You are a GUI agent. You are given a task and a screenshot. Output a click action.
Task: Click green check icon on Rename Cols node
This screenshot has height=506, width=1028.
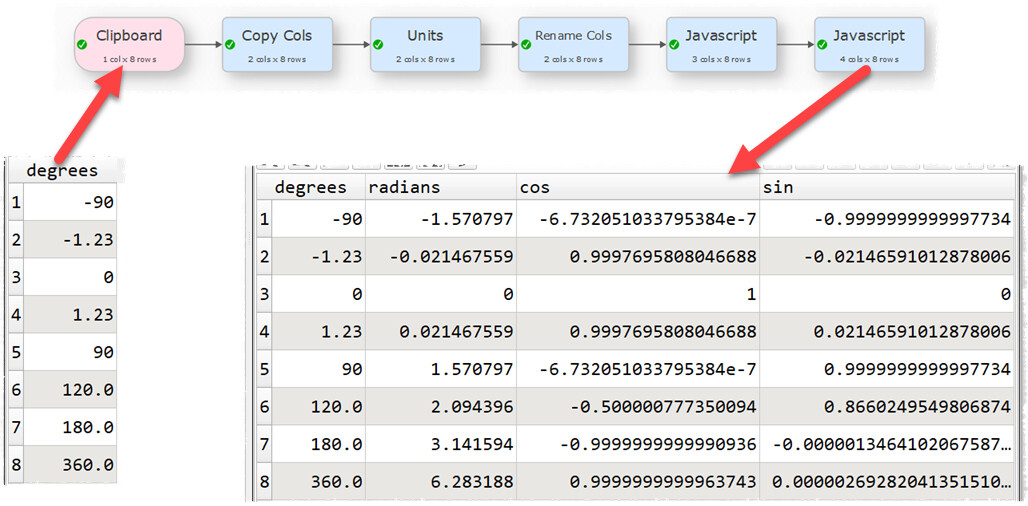click(526, 45)
